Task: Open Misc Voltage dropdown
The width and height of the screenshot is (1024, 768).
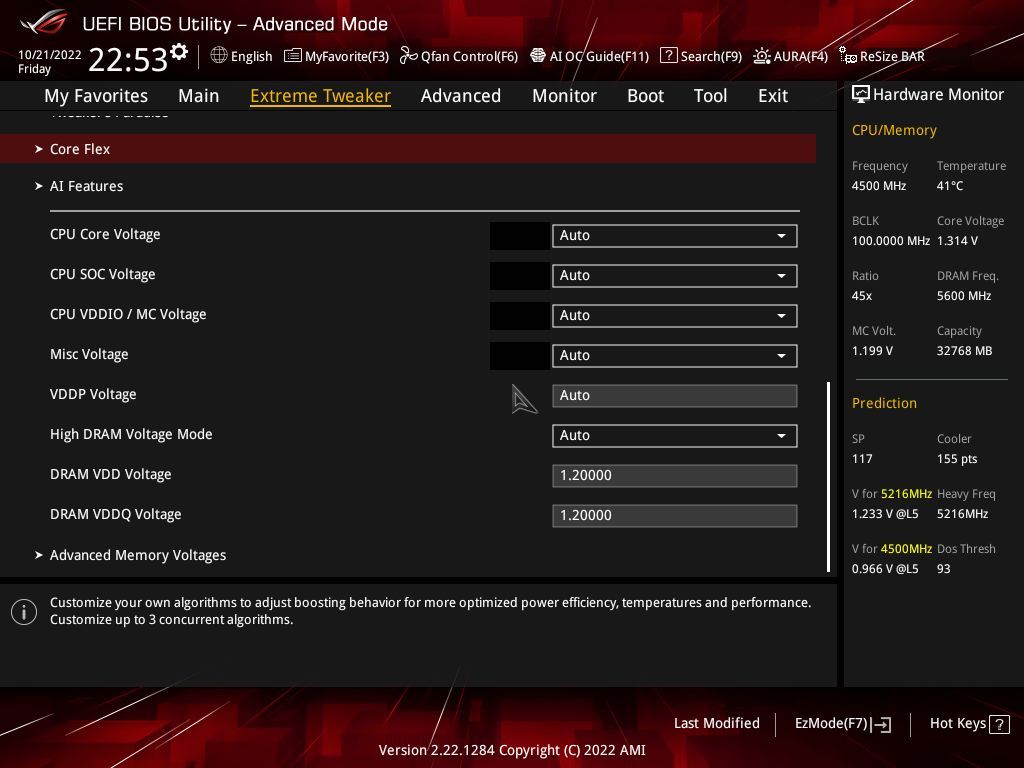Action: pyautogui.click(x=675, y=356)
